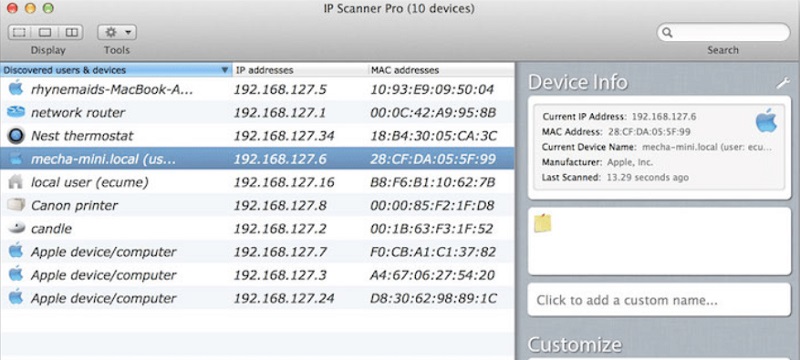The height and width of the screenshot is (360, 800).
Task: Click the large Apple logo in Device Info
Action: (766, 121)
